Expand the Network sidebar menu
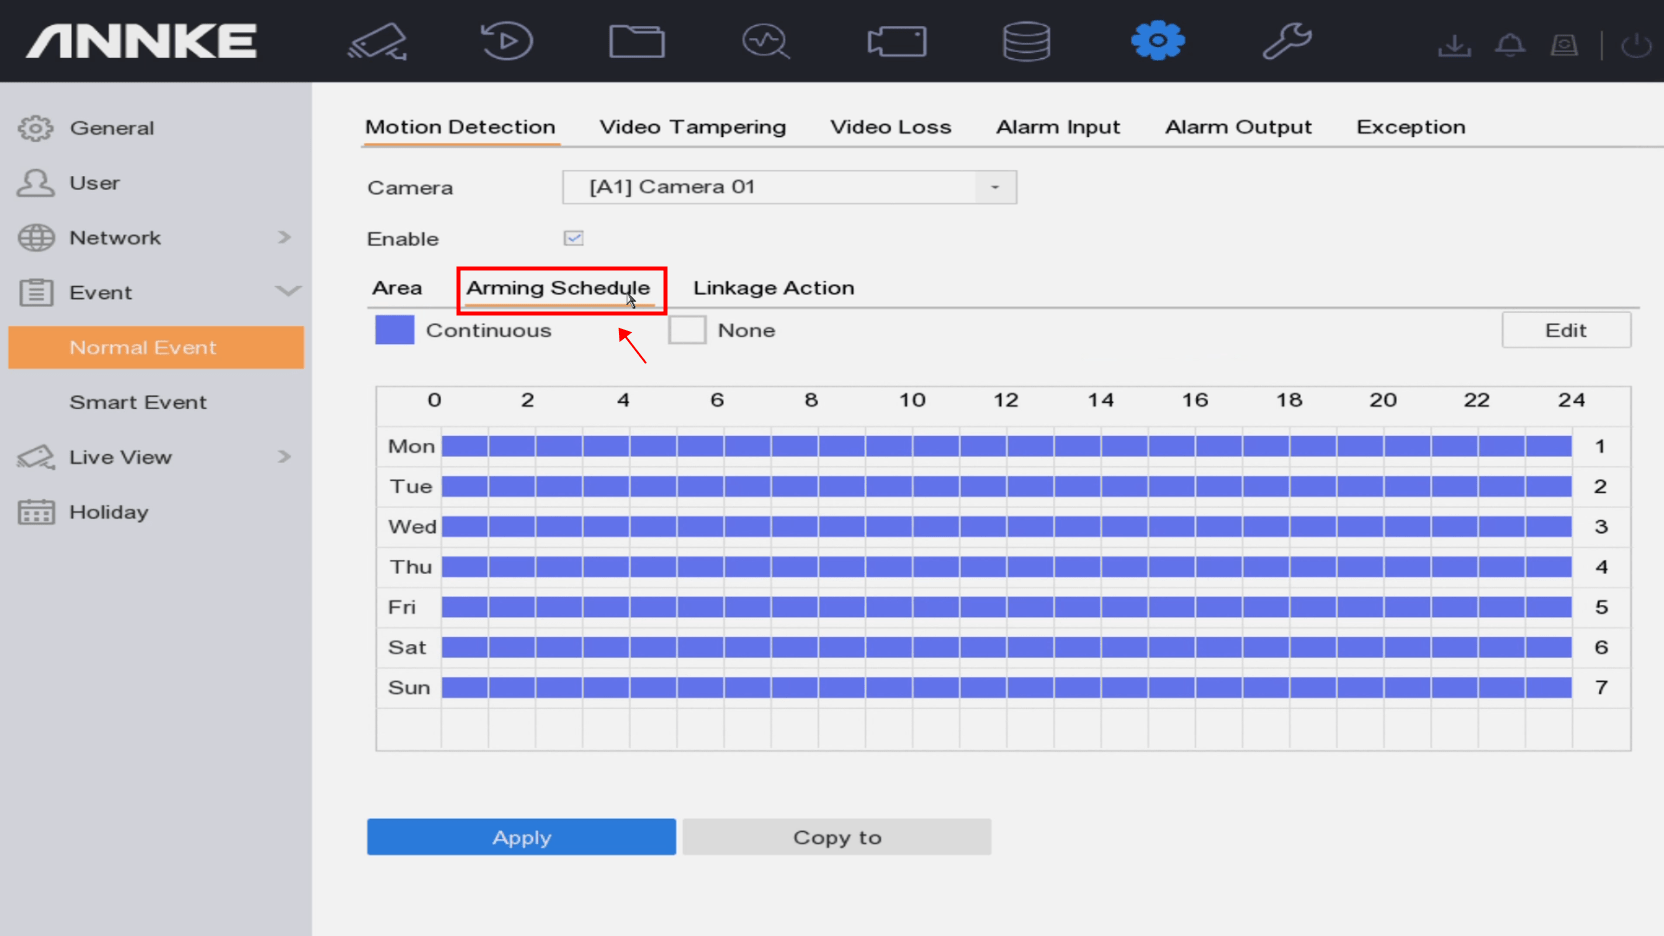 pyautogui.click(x=155, y=238)
